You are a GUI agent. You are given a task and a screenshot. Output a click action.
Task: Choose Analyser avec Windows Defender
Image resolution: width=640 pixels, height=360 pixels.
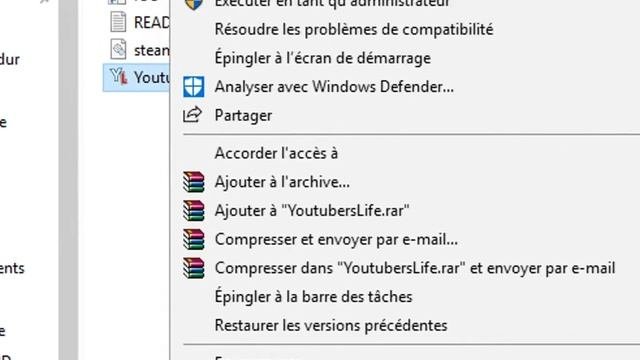coord(334,87)
